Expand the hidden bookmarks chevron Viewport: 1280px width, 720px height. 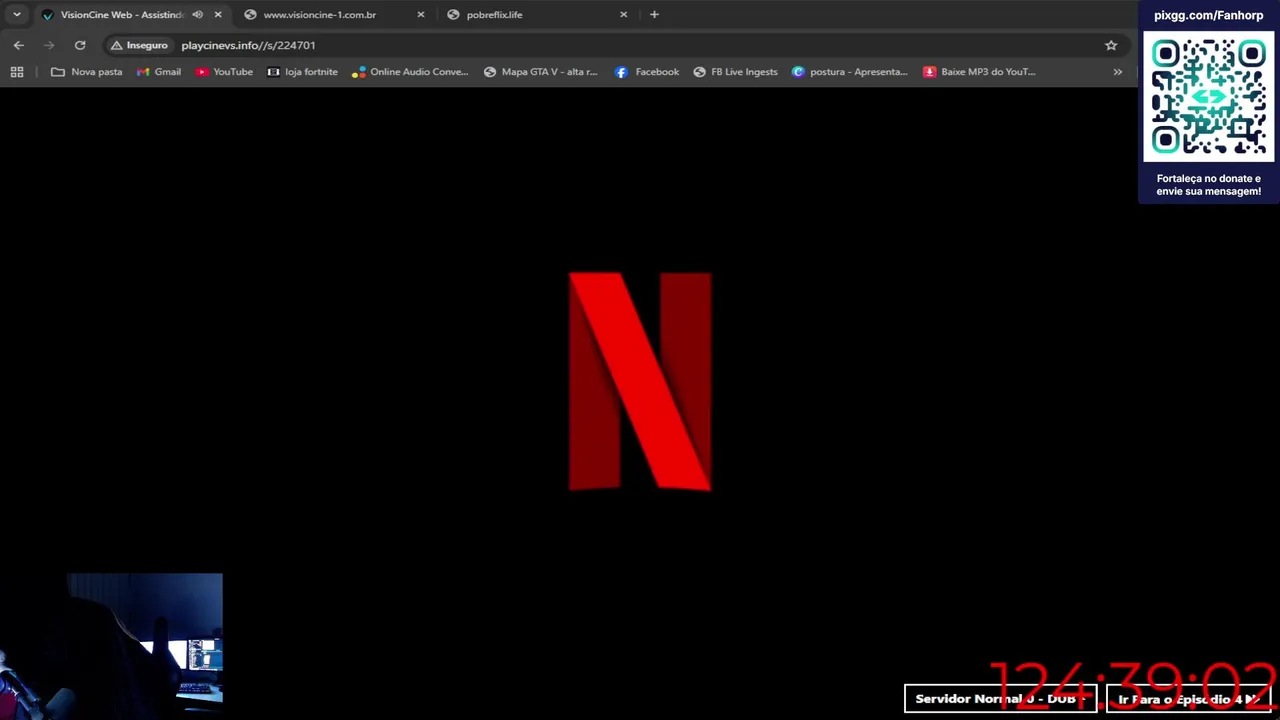1117,72
